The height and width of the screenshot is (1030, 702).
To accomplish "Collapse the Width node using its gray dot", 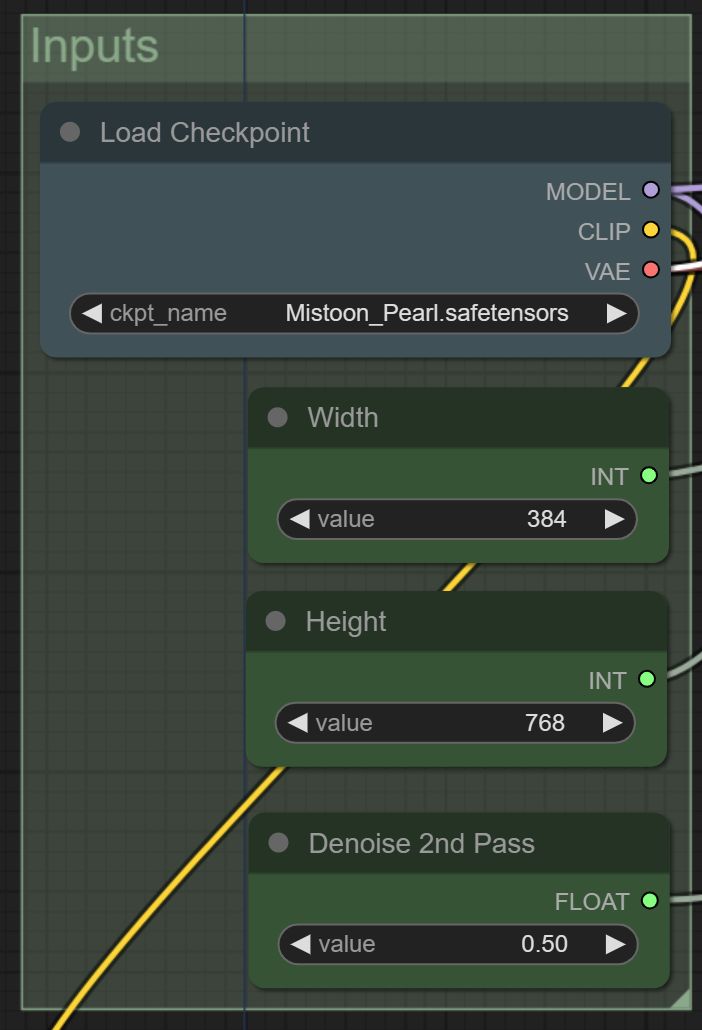I will tap(278, 418).
